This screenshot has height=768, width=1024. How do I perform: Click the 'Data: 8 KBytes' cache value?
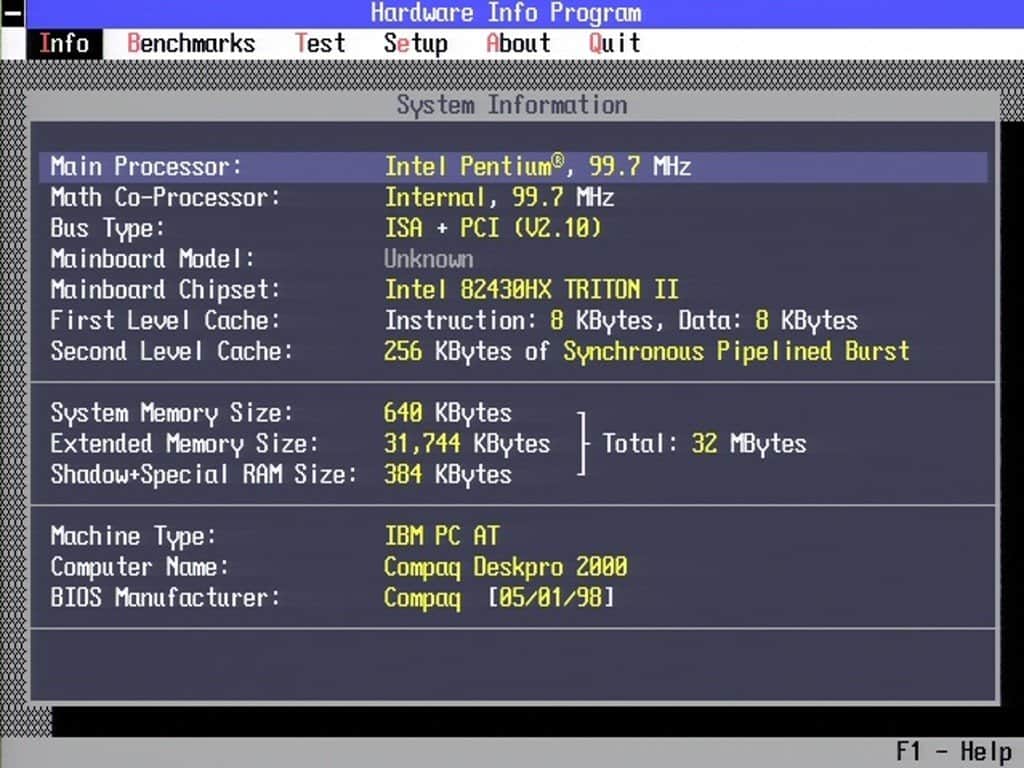coord(768,321)
